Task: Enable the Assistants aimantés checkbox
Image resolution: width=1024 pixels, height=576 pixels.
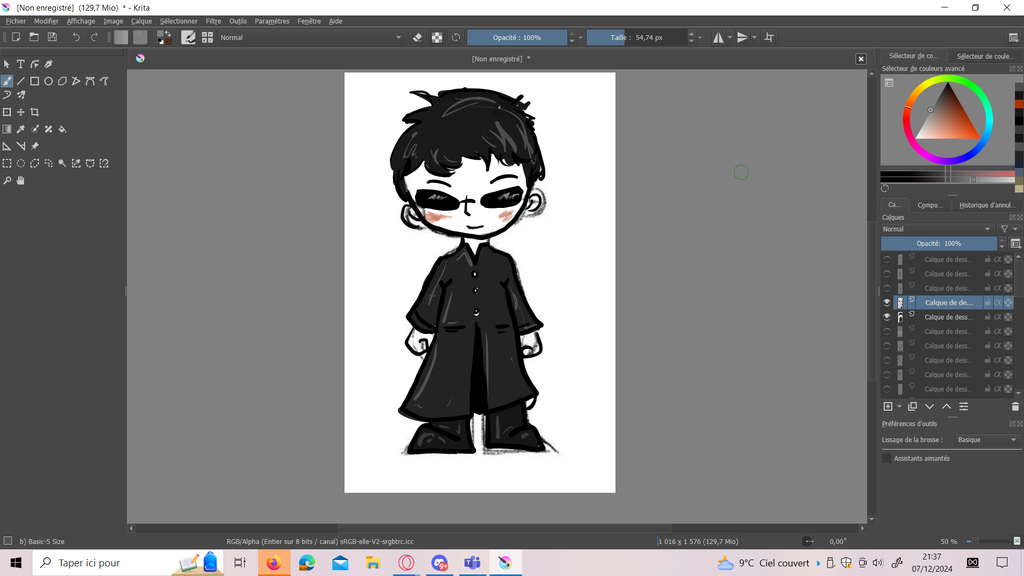Action: coord(886,458)
